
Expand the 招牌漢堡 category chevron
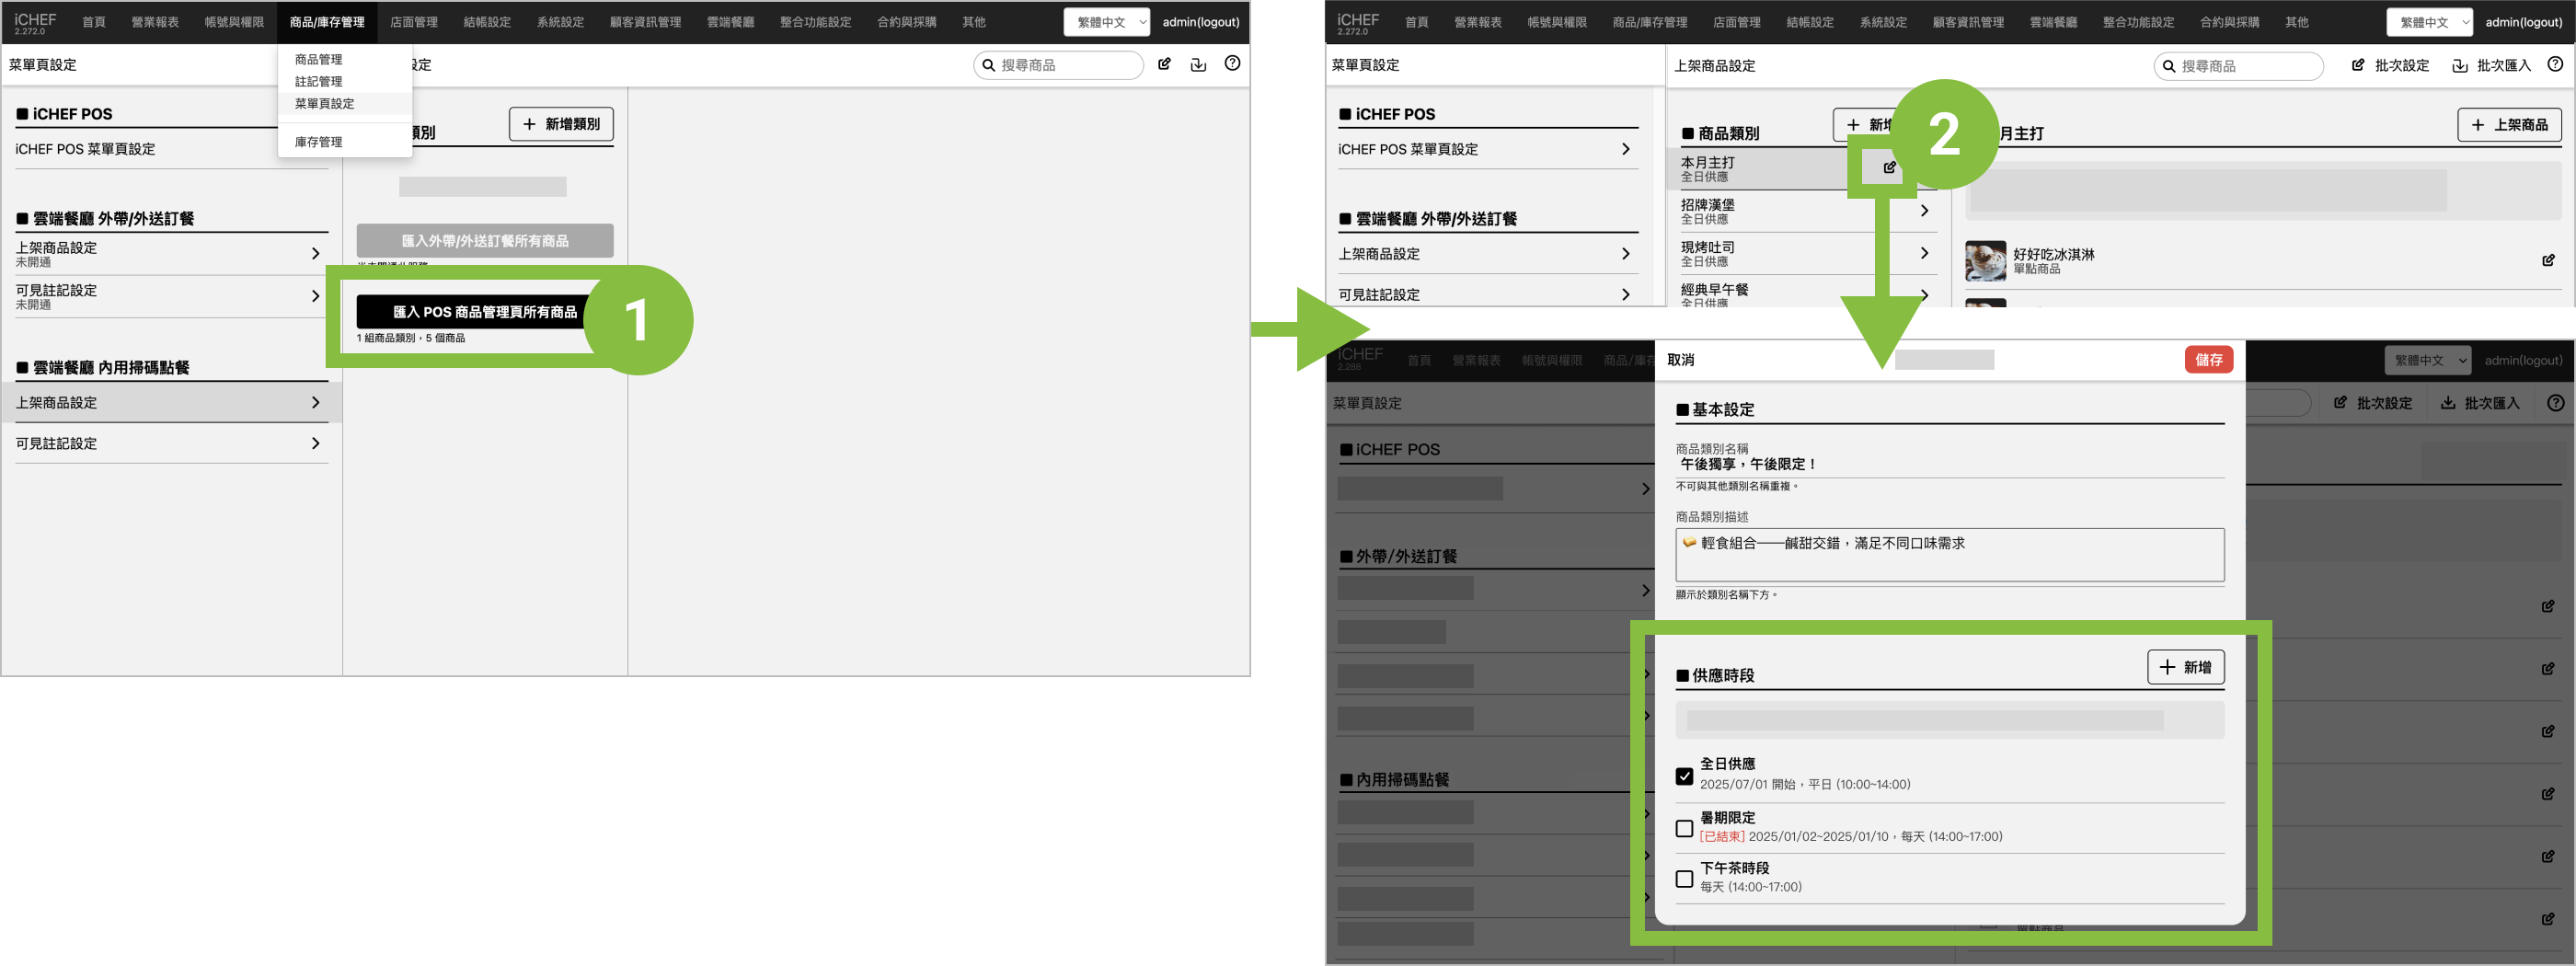click(1923, 211)
